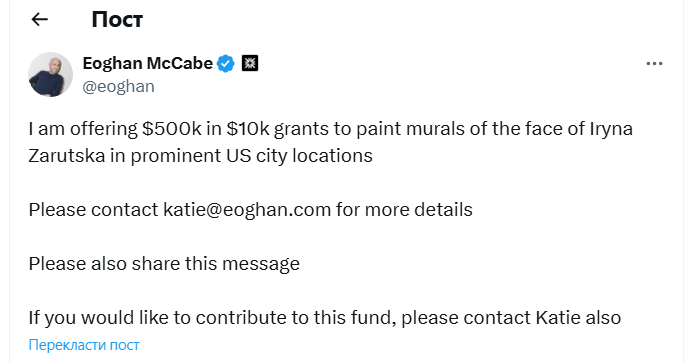Screen dimensions: 699x363
Task: Click the word Zarutska in the post
Action: pos(66,156)
